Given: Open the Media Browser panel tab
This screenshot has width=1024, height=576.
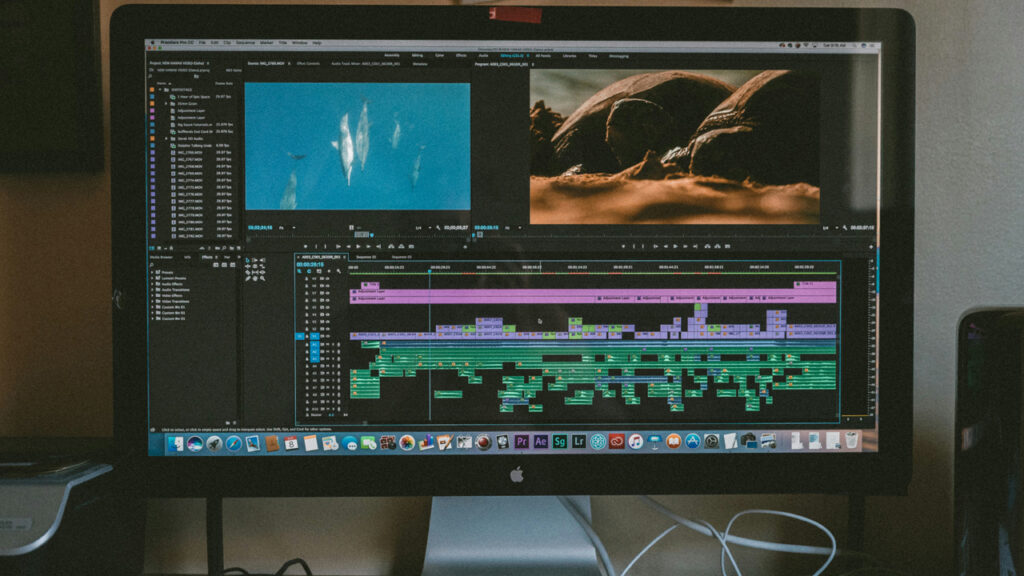Looking at the screenshot, I should [x=162, y=257].
